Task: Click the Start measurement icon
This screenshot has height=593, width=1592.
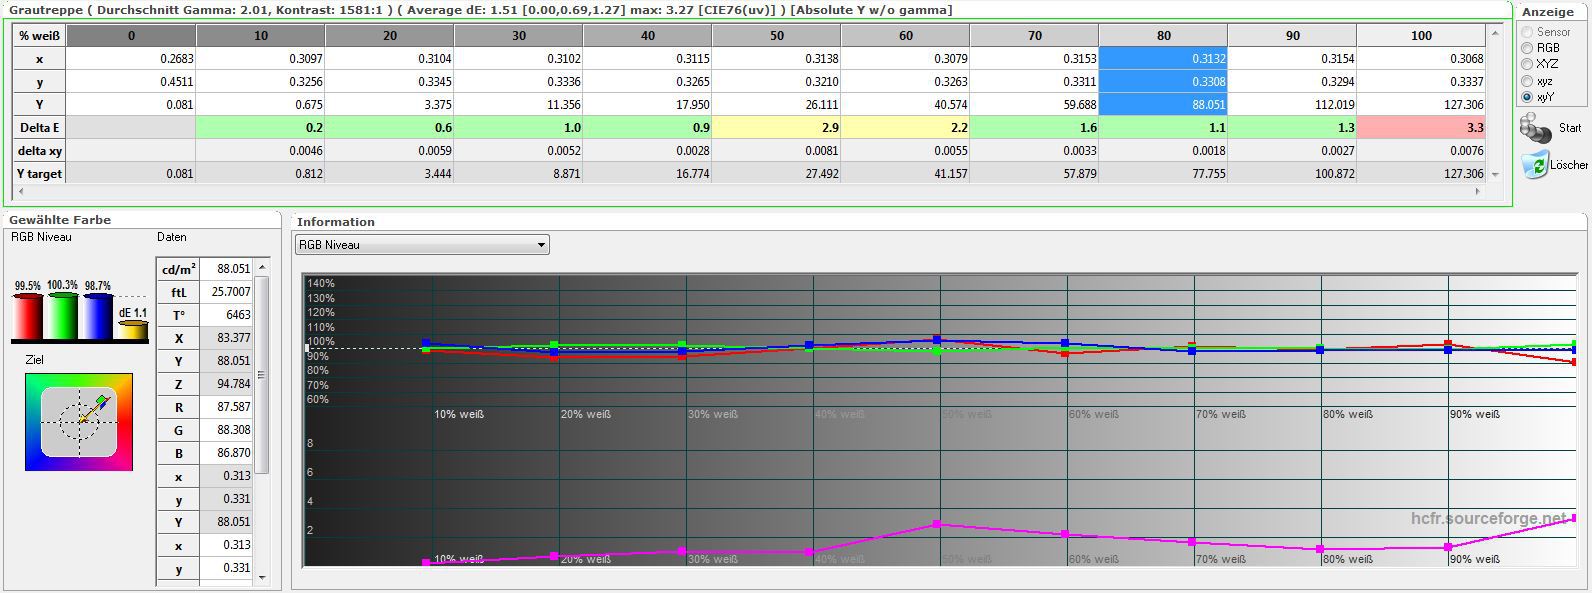Action: tap(1535, 129)
